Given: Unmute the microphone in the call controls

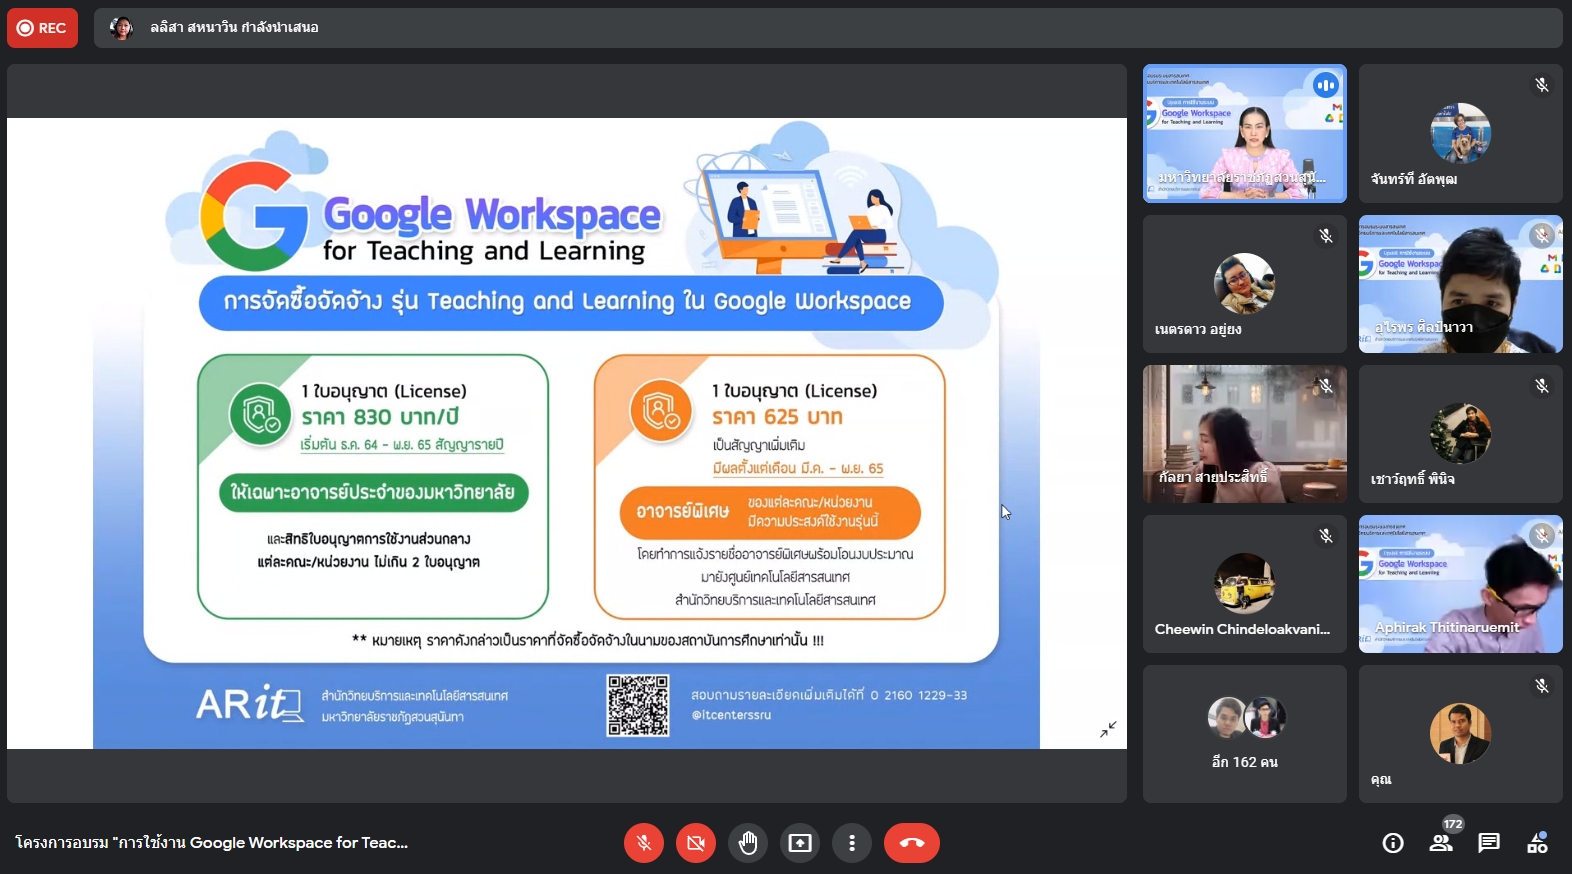Looking at the screenshot, I should [644, 843].
